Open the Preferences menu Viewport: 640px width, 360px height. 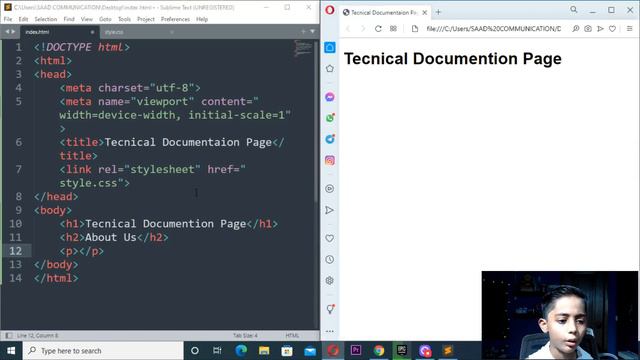(175, 19)
